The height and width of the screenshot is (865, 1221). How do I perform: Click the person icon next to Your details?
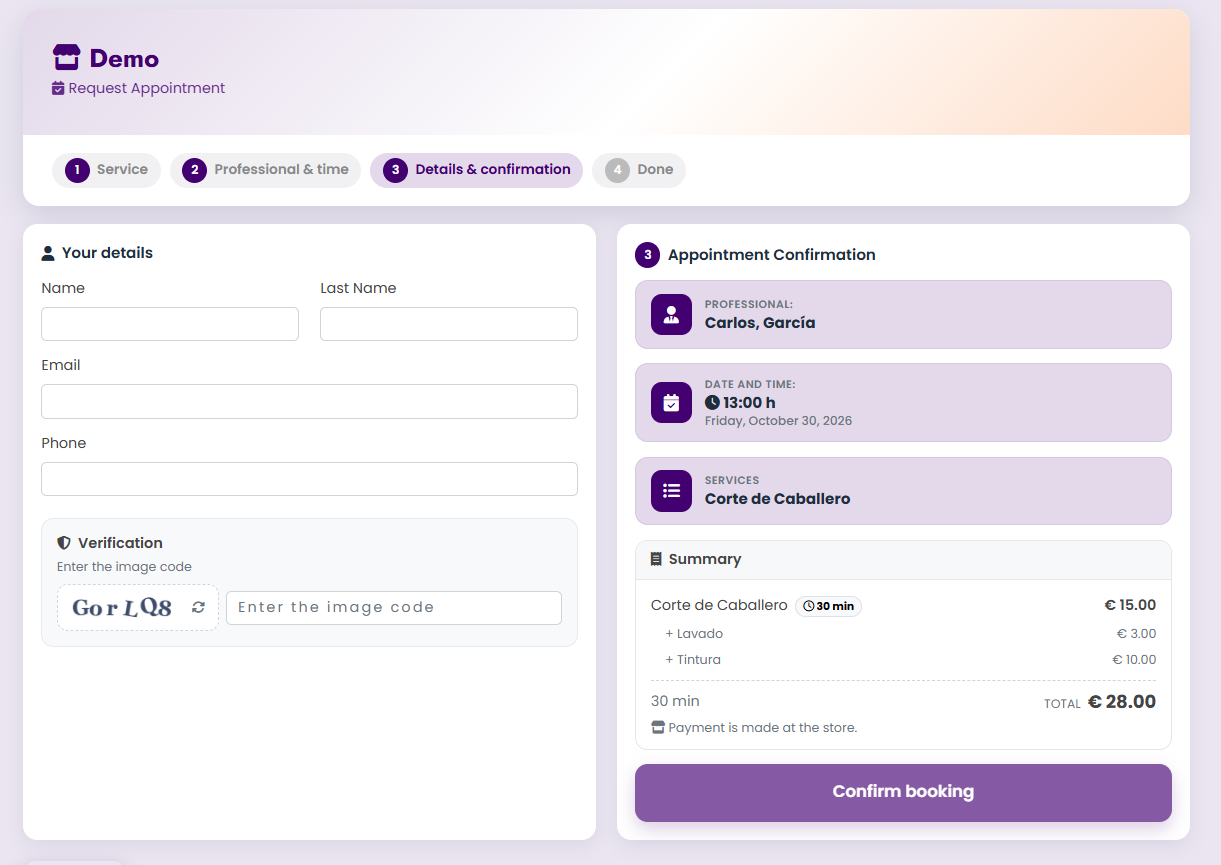click(x=48, y=253)
